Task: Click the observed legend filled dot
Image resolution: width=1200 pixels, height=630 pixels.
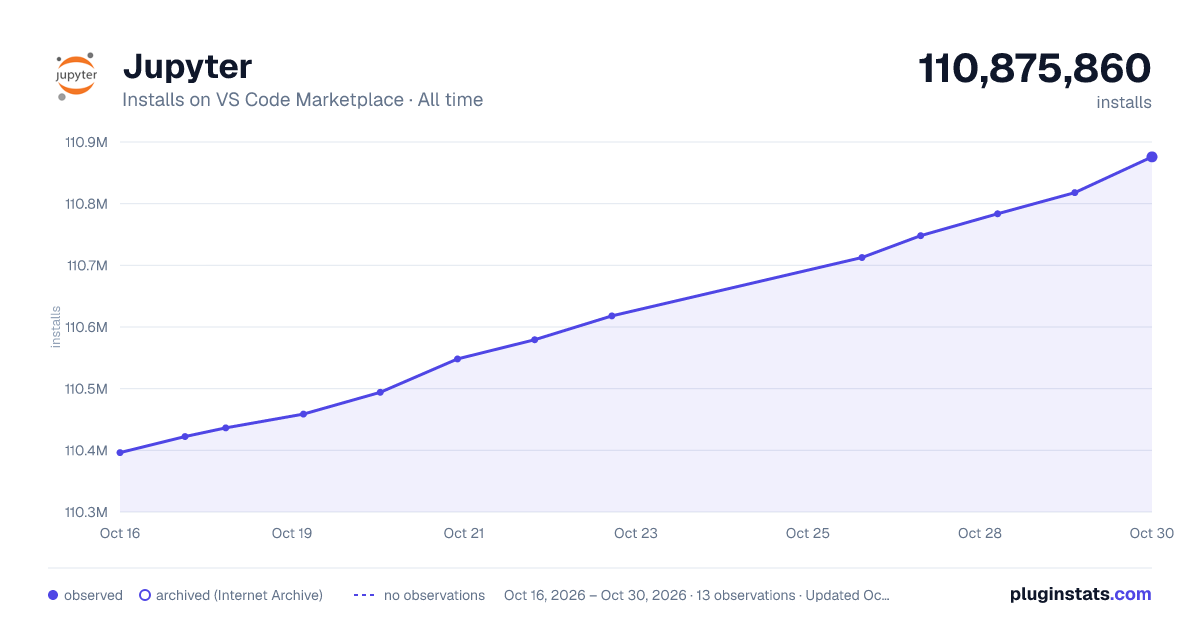Action: click(53, 595)
